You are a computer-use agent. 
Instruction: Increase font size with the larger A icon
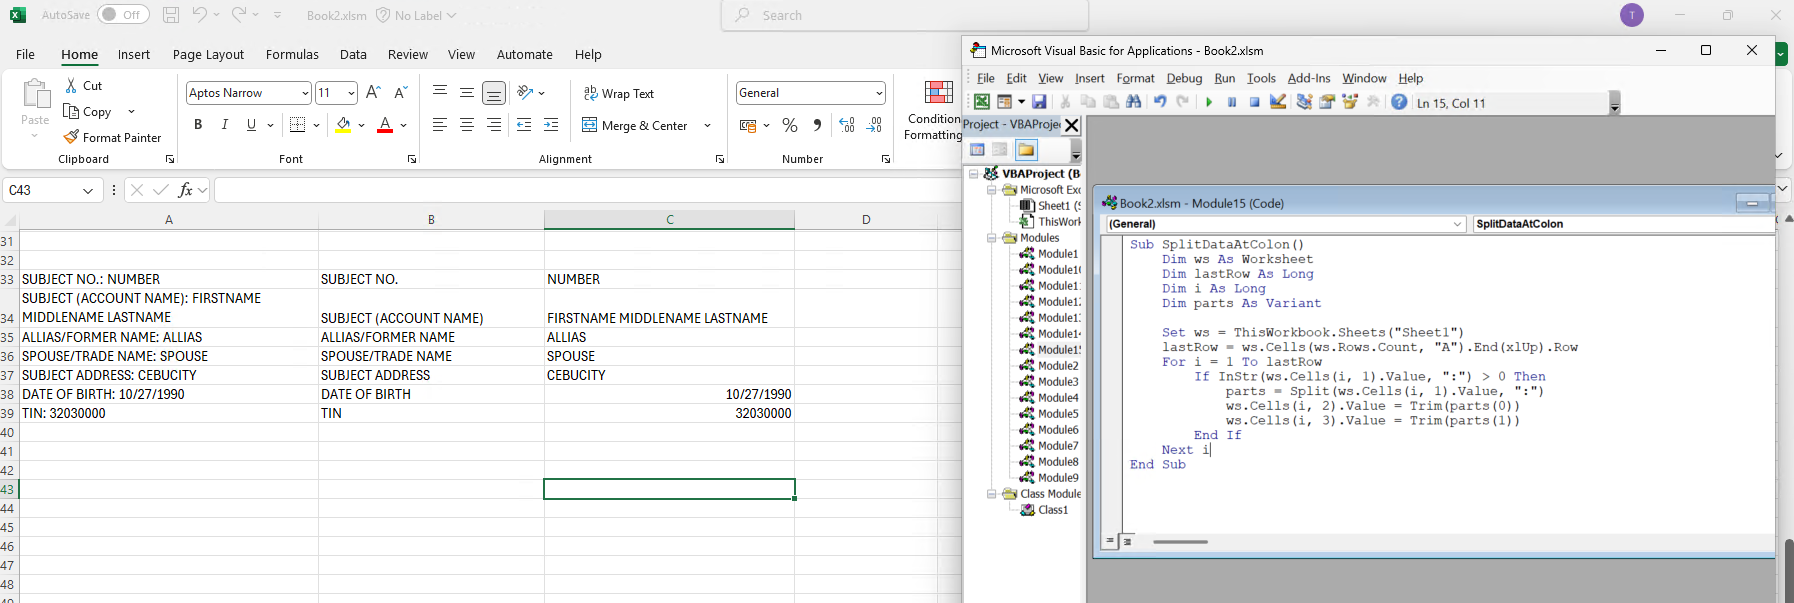(373, 92)
